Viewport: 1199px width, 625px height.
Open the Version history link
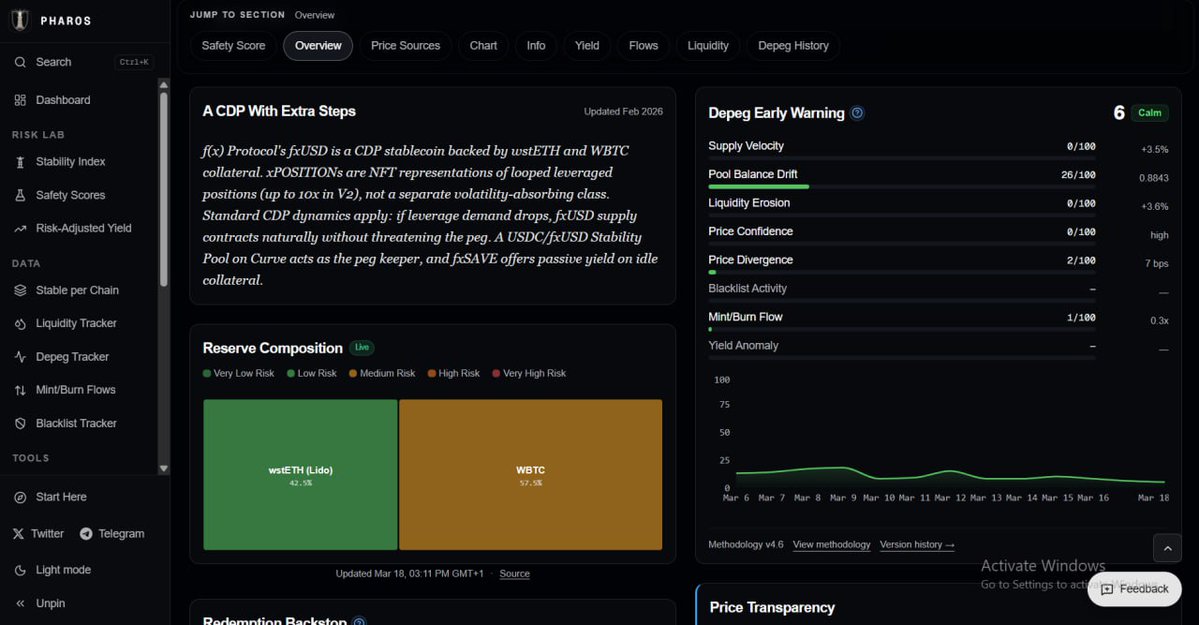[917, 545]
